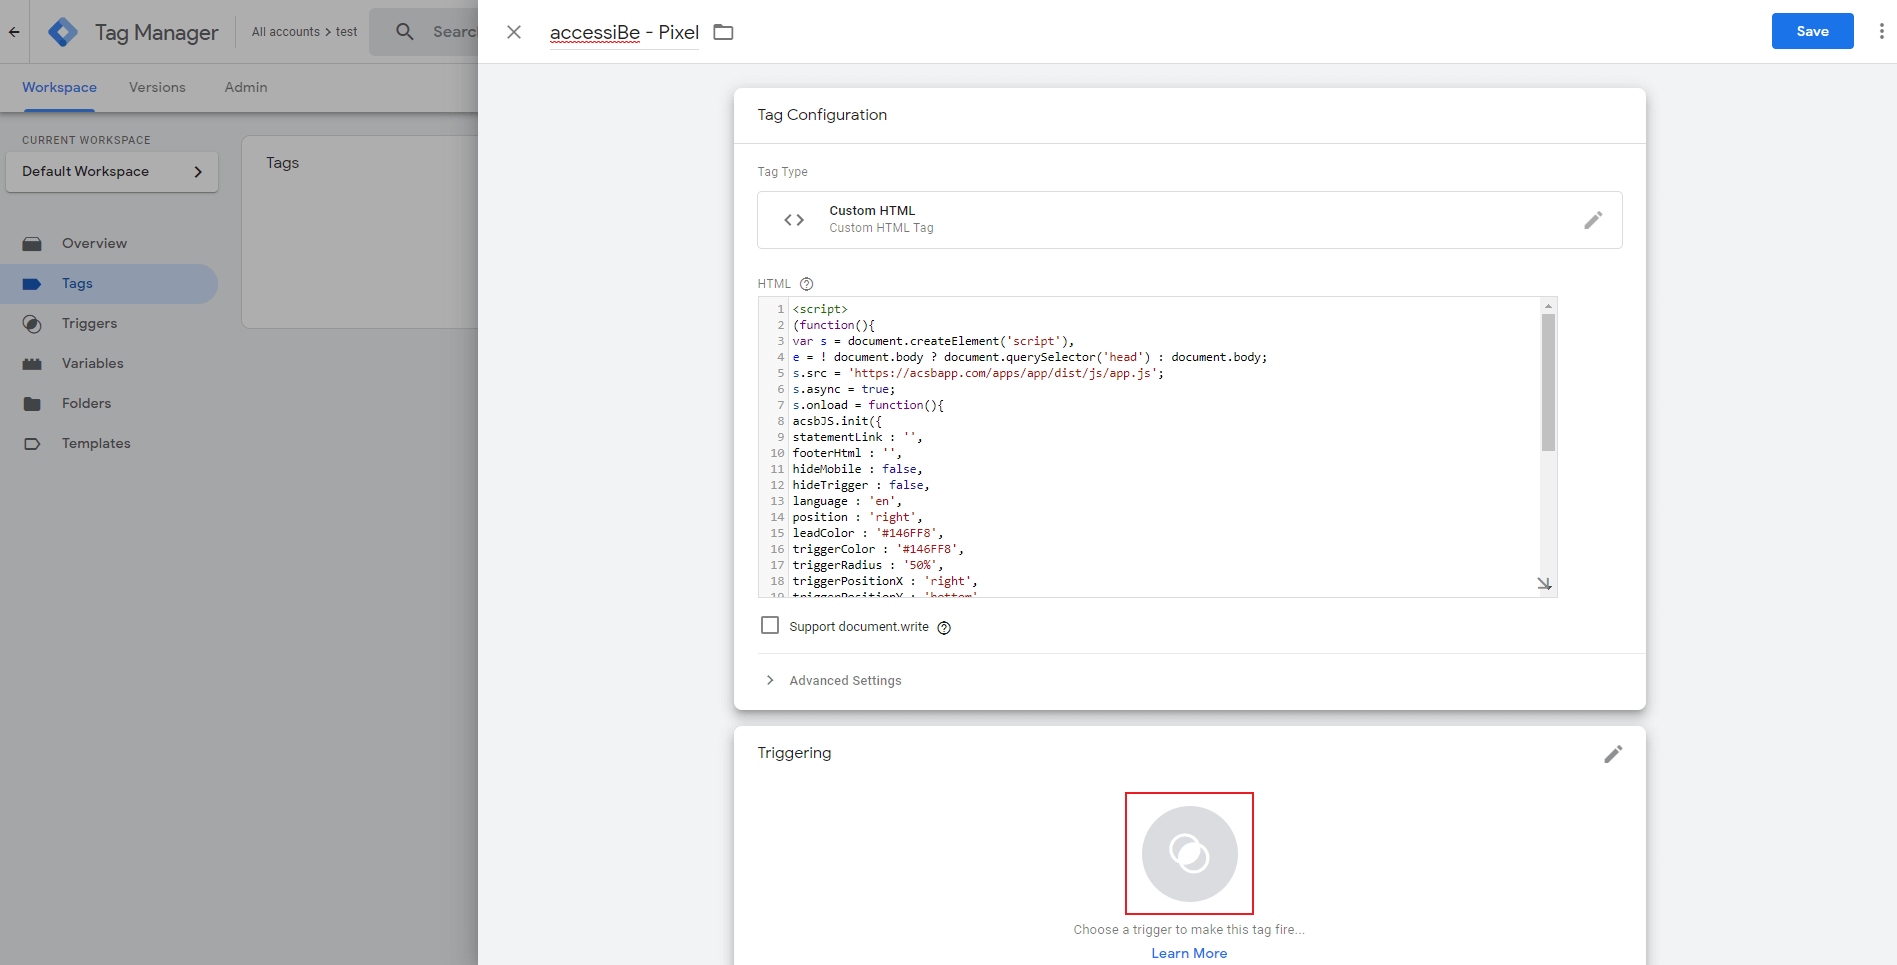This screenshot has width=1897, height=965.
Task: Close the tag editor panel
Action: [514, 32]
